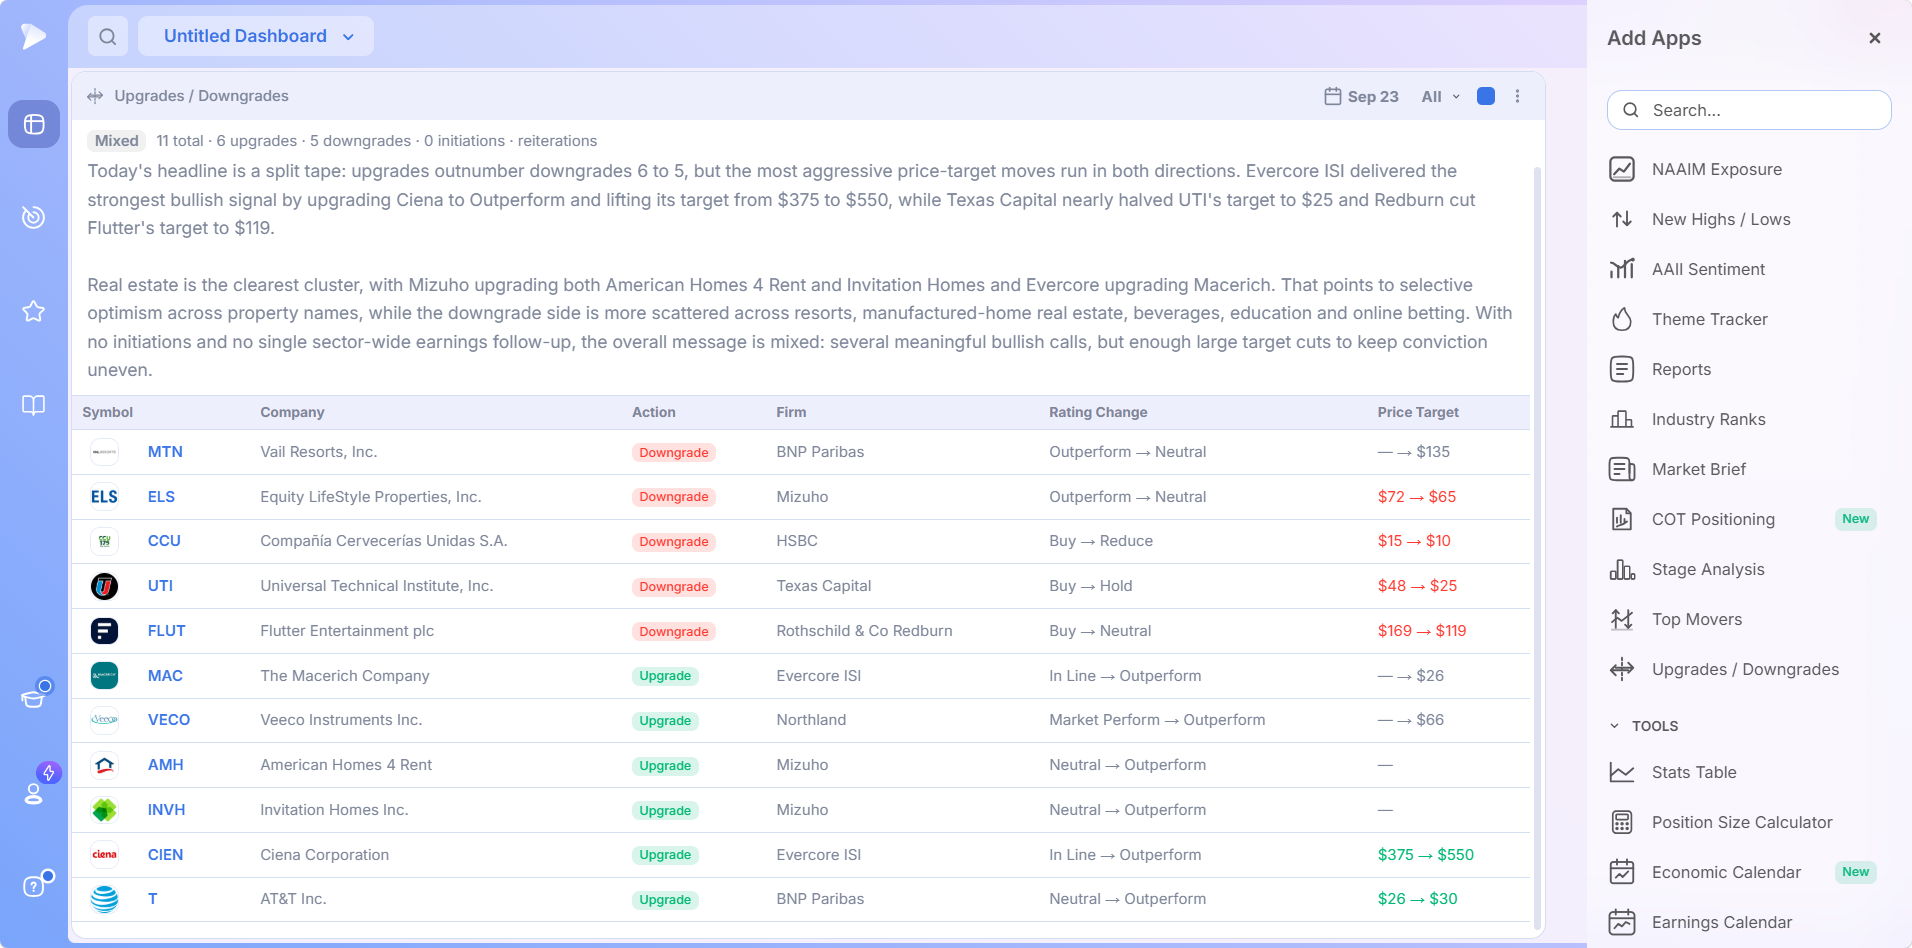The image size is (1912, 948).
Task: Click the COT Positioning icon
Action: 1622,519
